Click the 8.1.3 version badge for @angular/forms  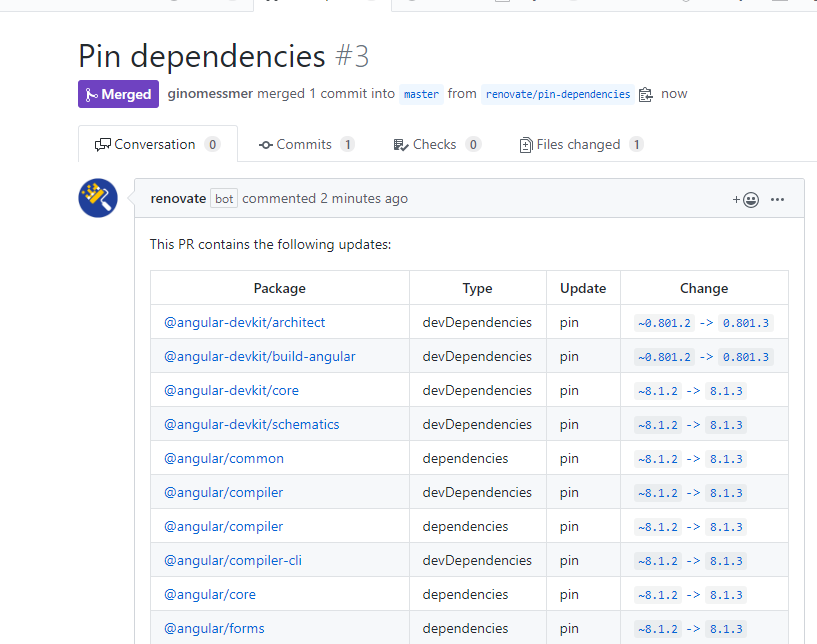click(x=725, y=628)
